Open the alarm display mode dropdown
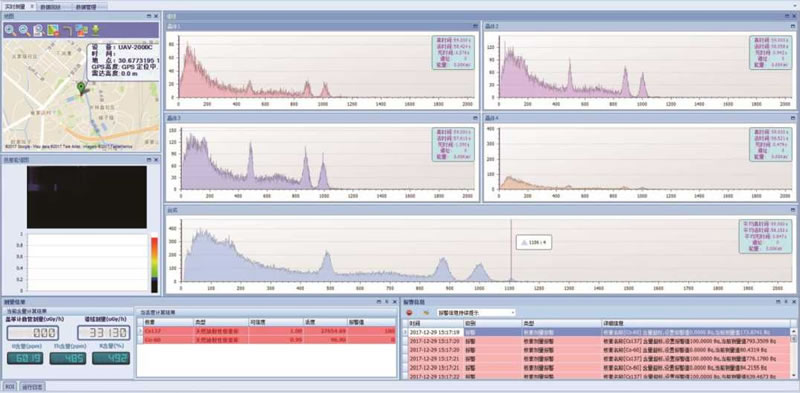This screenshot has height=393, width=800. tap(476, 312)
